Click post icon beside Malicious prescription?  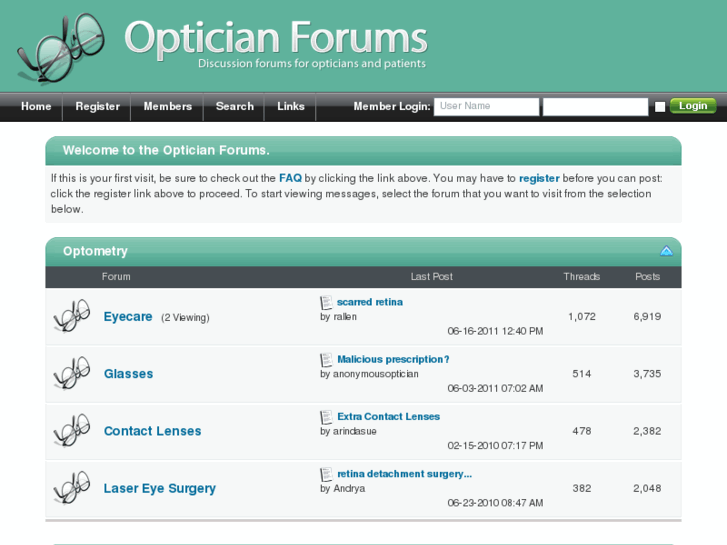(x=326, y=359)
